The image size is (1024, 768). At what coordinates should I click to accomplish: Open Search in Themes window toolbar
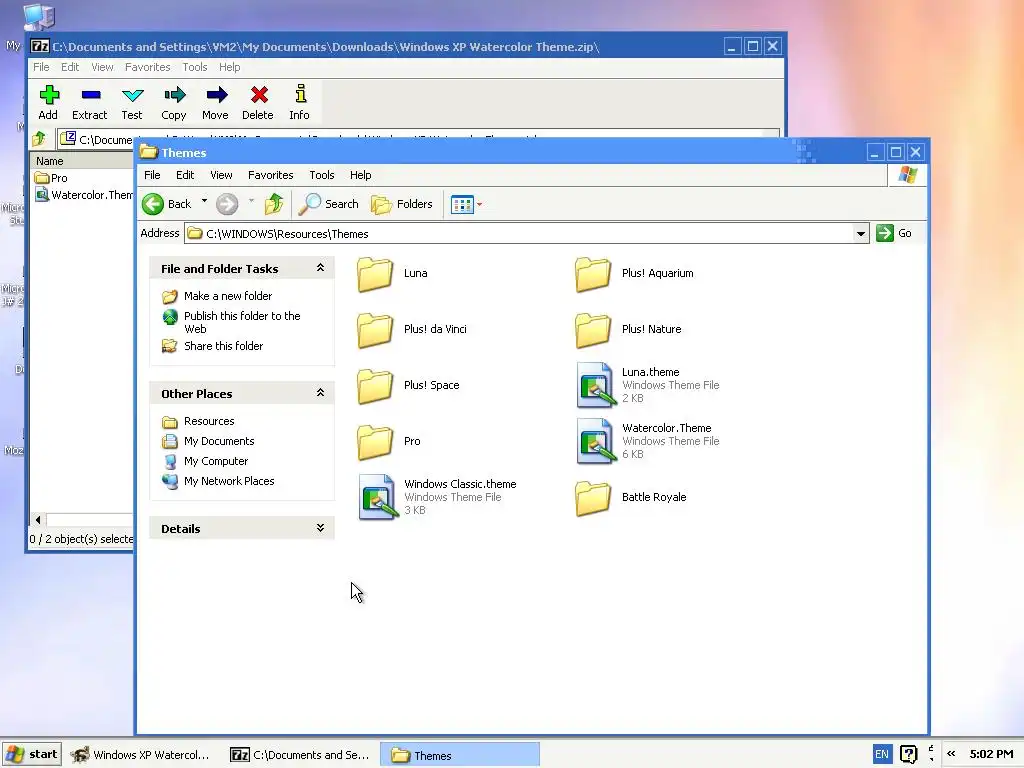click(x=328, y=204)
